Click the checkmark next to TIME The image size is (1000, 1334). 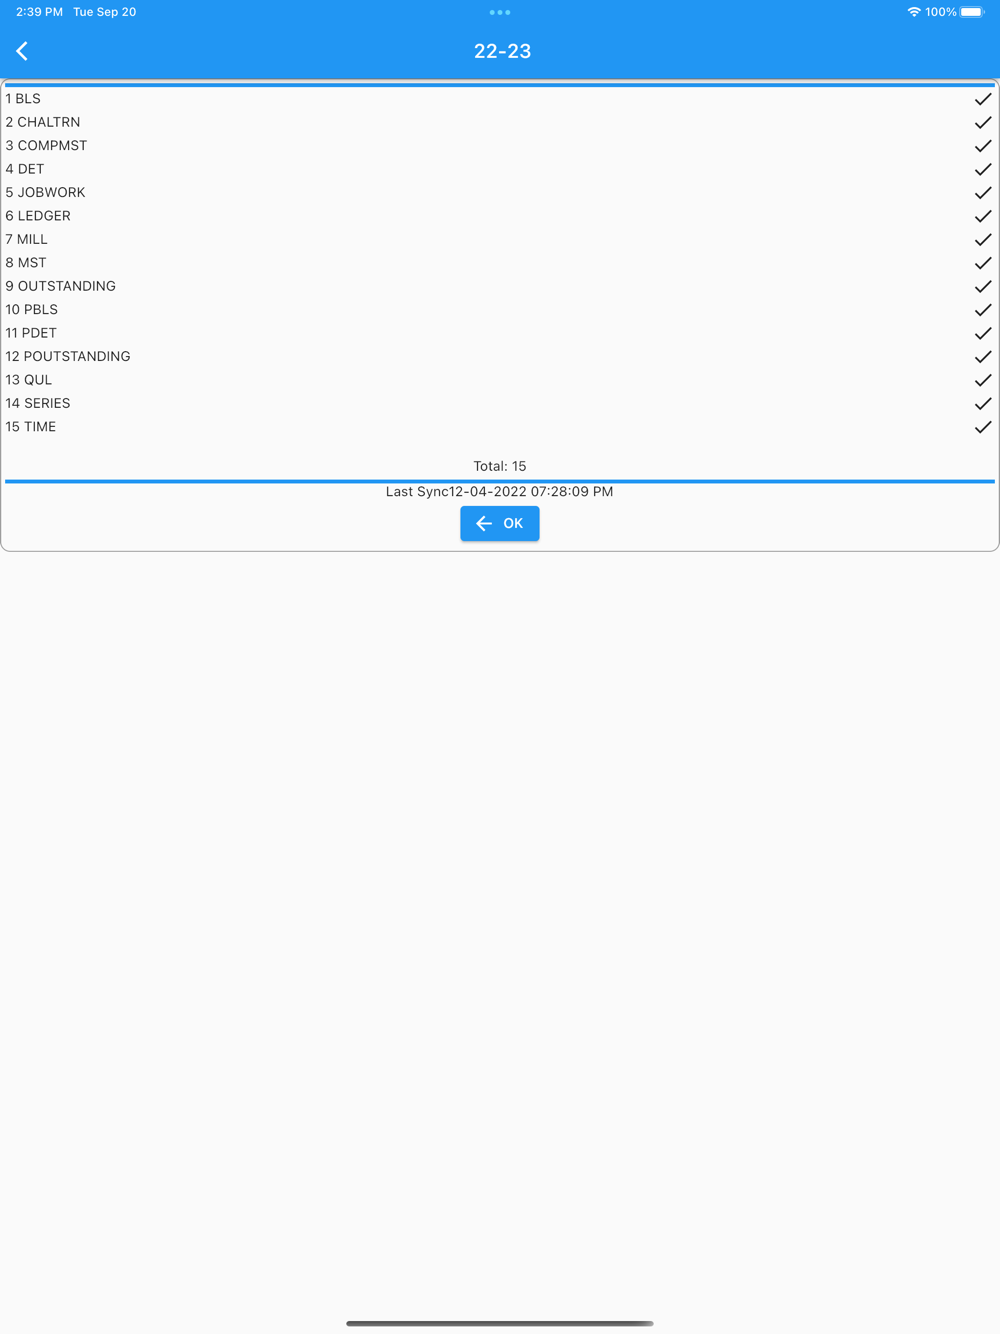click(x=983, y=427)
